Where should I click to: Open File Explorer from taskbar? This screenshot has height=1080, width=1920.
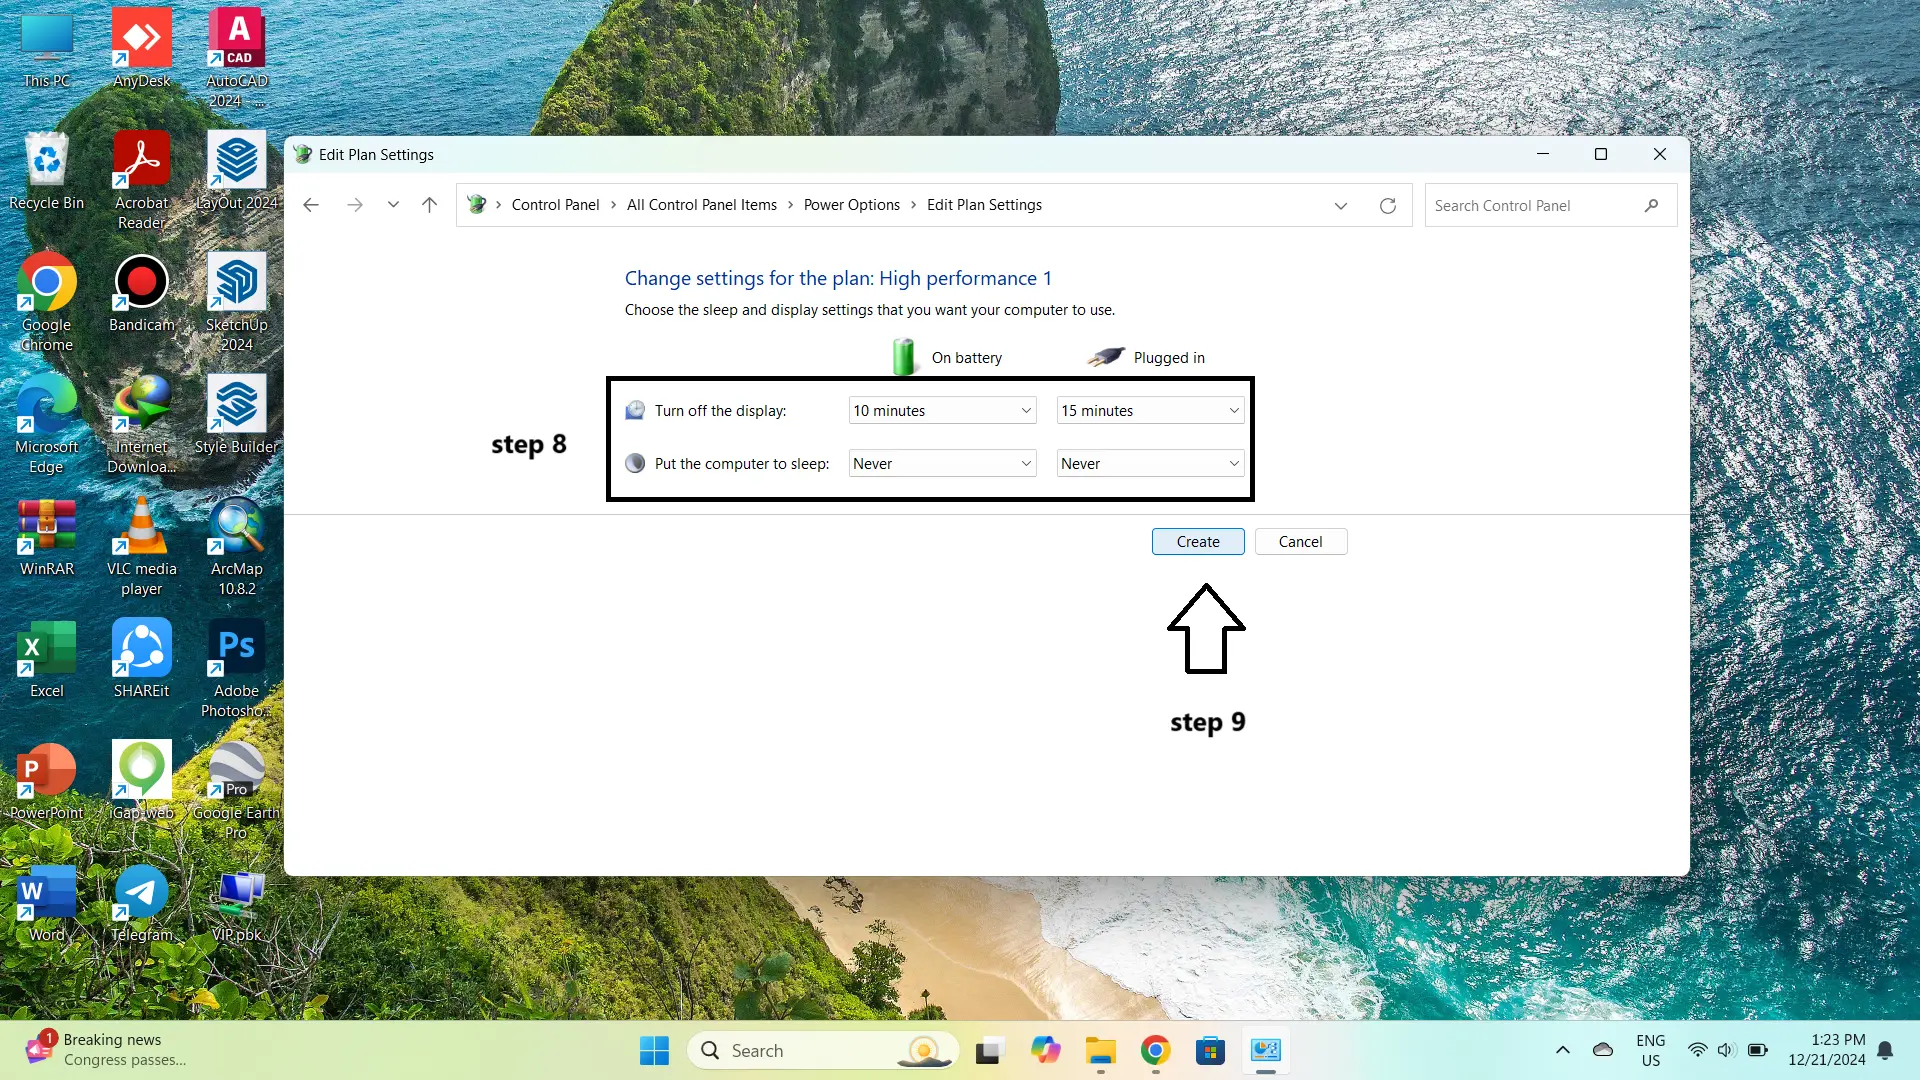(1100, 1051)
